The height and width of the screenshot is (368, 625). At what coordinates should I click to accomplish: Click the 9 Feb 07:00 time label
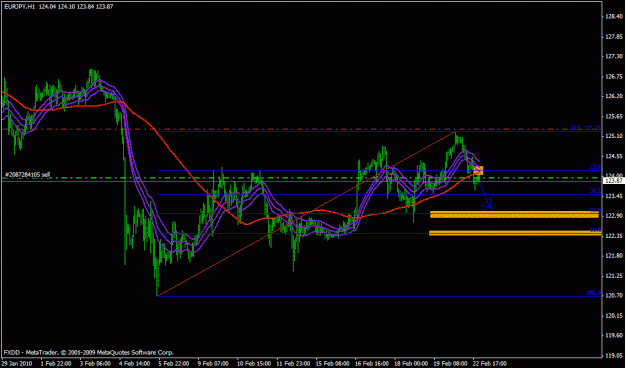pos(213,364)
